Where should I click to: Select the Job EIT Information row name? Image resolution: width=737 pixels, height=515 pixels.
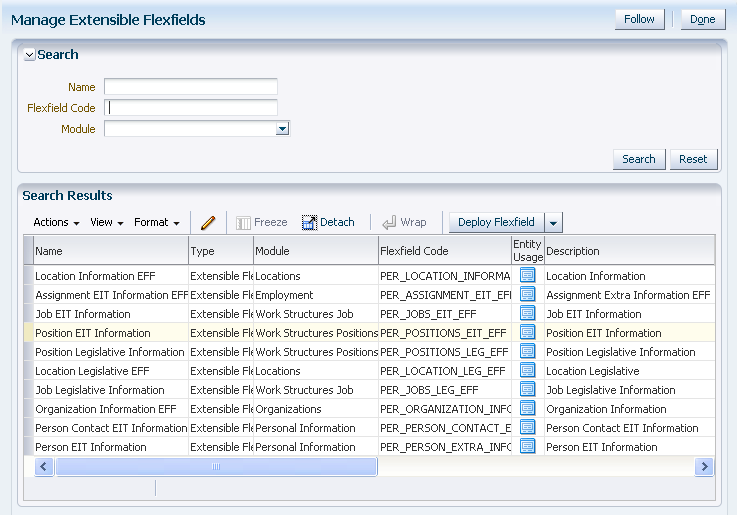pos(83,314)
